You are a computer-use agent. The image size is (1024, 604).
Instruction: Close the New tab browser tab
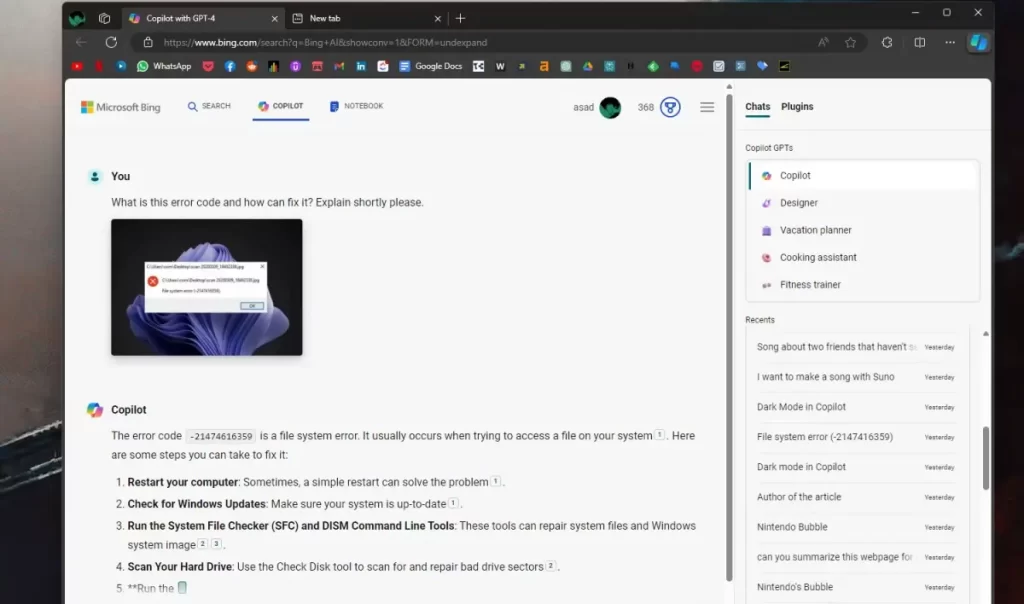coord(438,19)
